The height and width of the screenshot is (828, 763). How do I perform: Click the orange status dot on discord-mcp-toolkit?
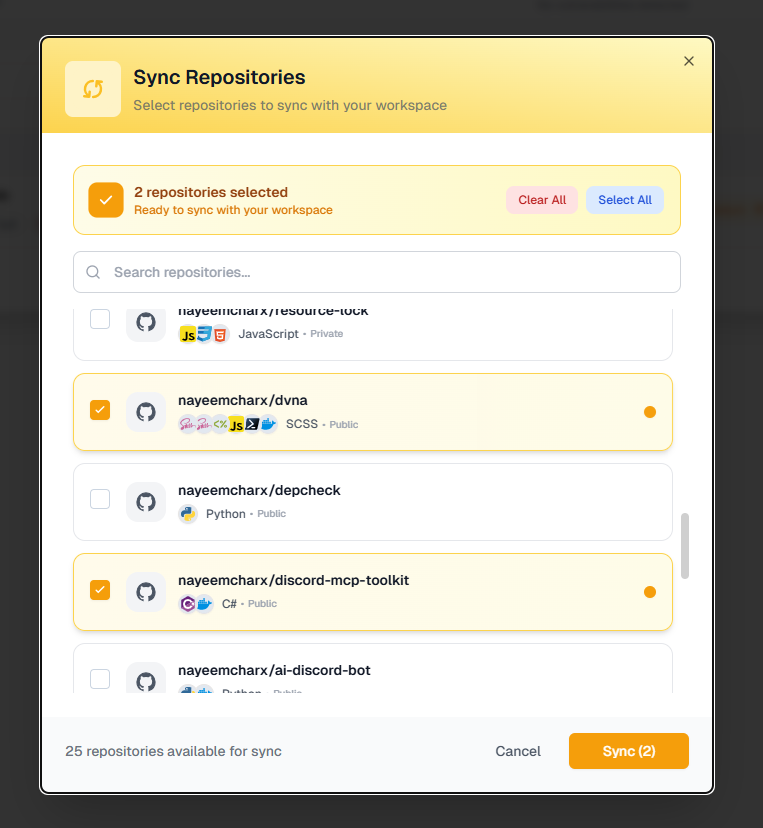coord(650,591)
